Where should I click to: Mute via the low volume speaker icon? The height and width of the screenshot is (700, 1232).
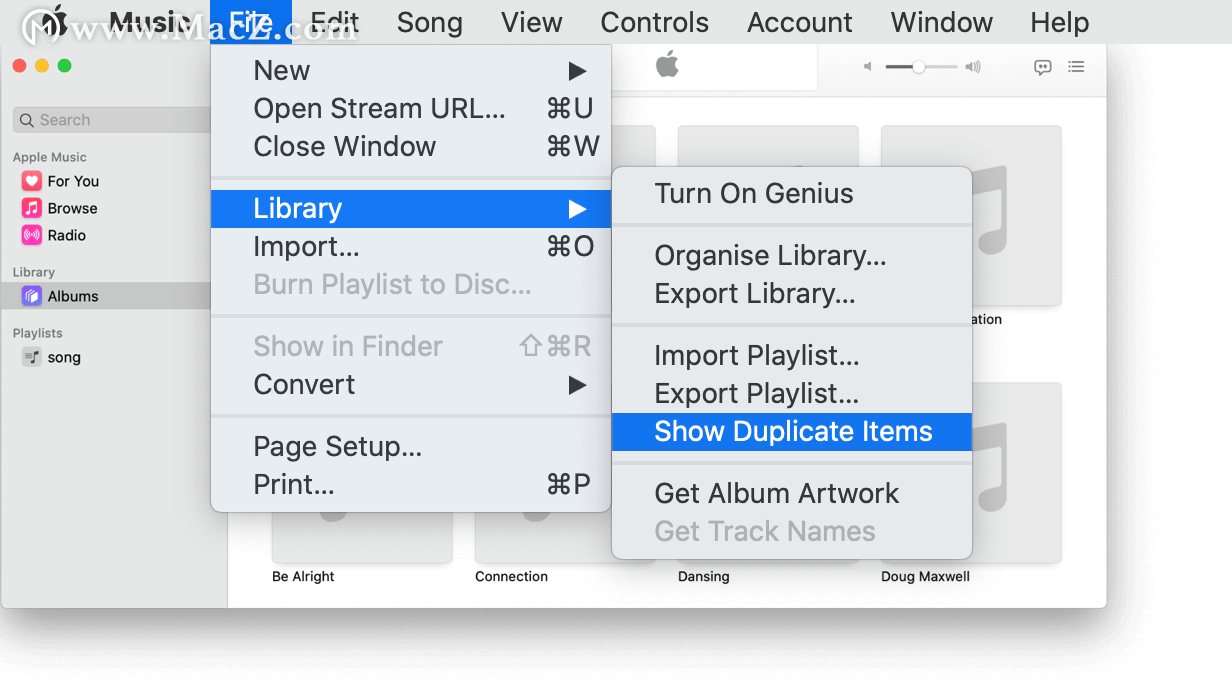868,67
